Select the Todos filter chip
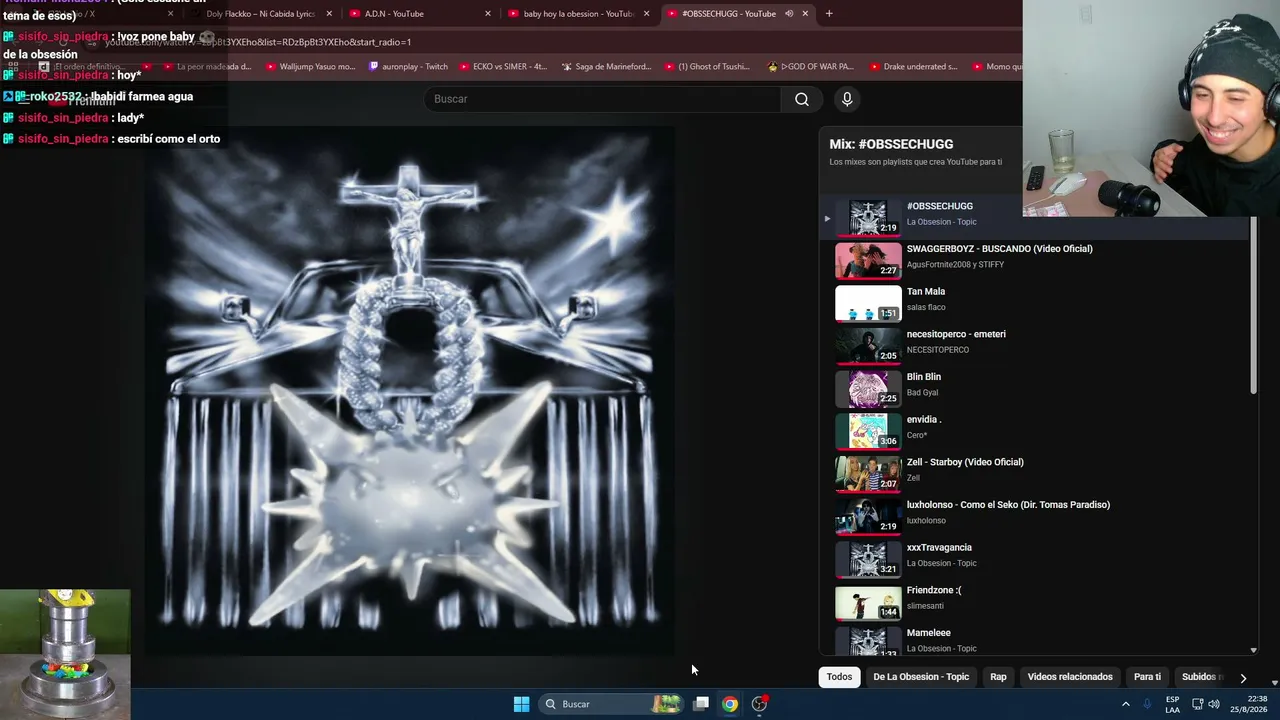1280x720 pixels. pyautogui.click(x=839, y=677)
